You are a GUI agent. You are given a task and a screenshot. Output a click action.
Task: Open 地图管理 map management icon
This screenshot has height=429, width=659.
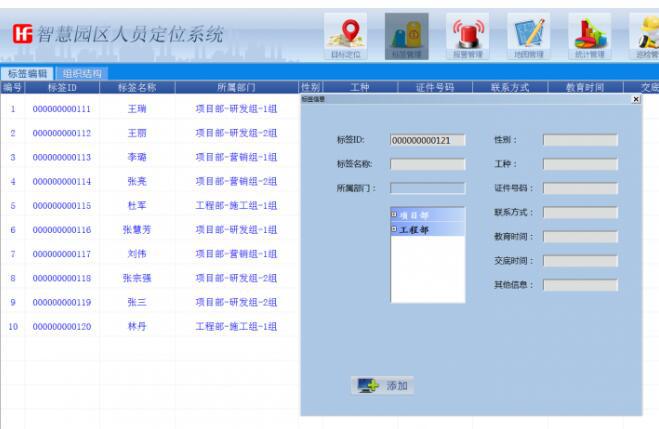click(526, 37)
